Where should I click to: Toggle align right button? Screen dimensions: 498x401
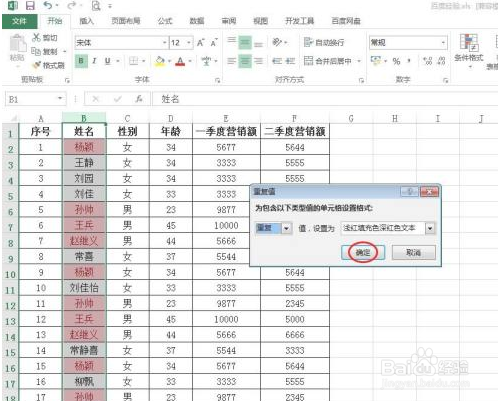258,61
